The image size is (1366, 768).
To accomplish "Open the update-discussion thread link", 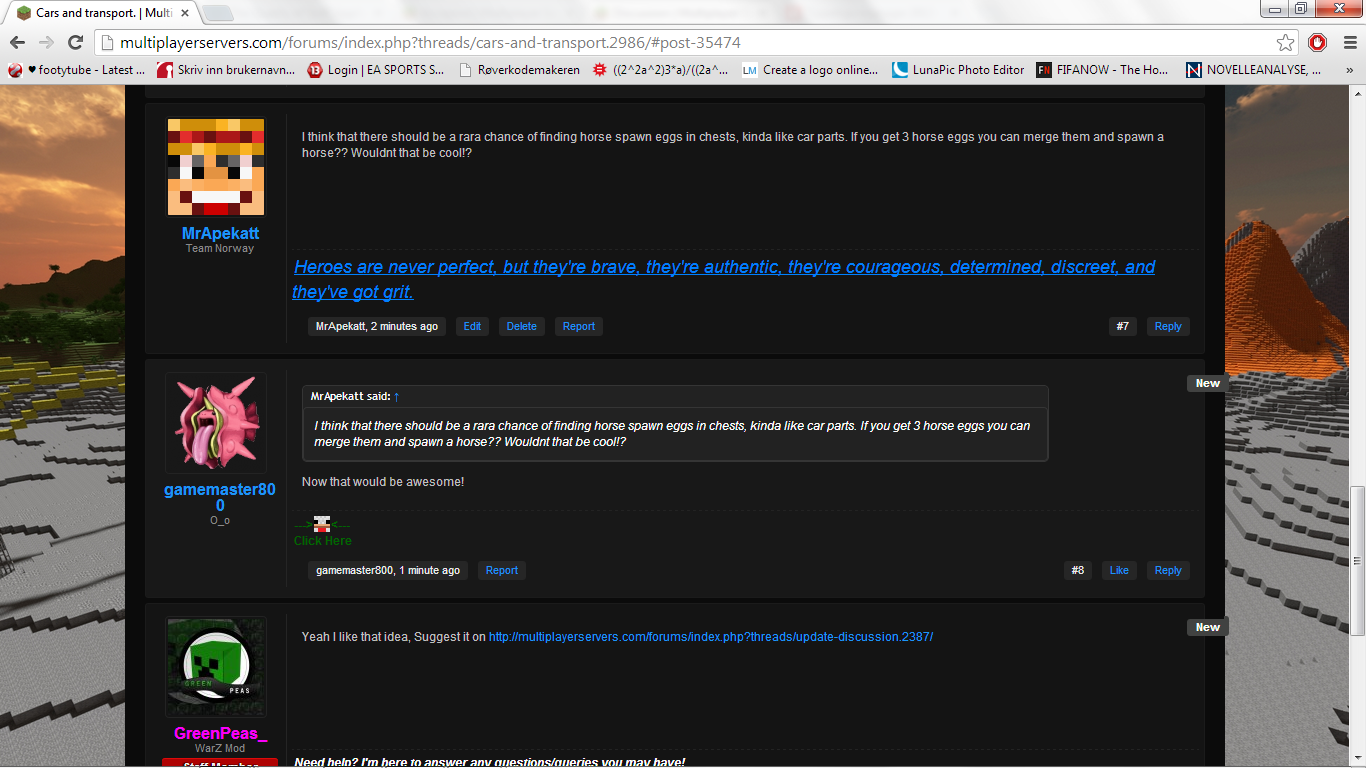I will pyautogui.click(x=710, y=637).
